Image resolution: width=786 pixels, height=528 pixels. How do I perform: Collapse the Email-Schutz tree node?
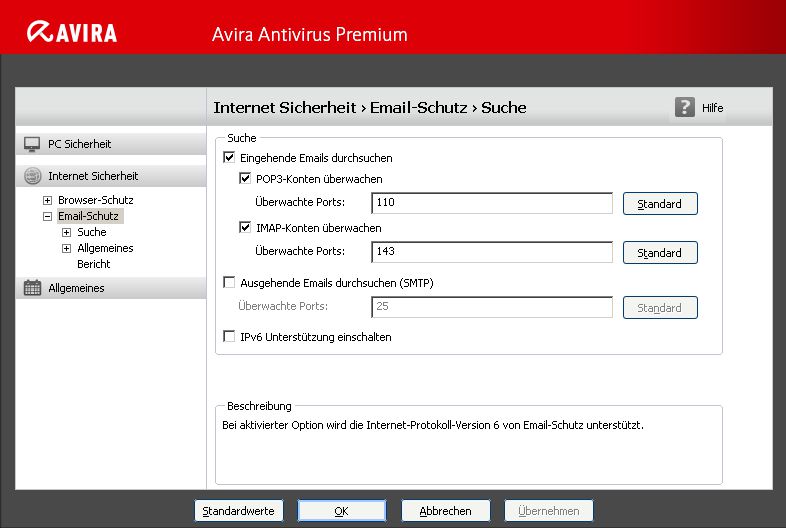click(x=47, y=216)
